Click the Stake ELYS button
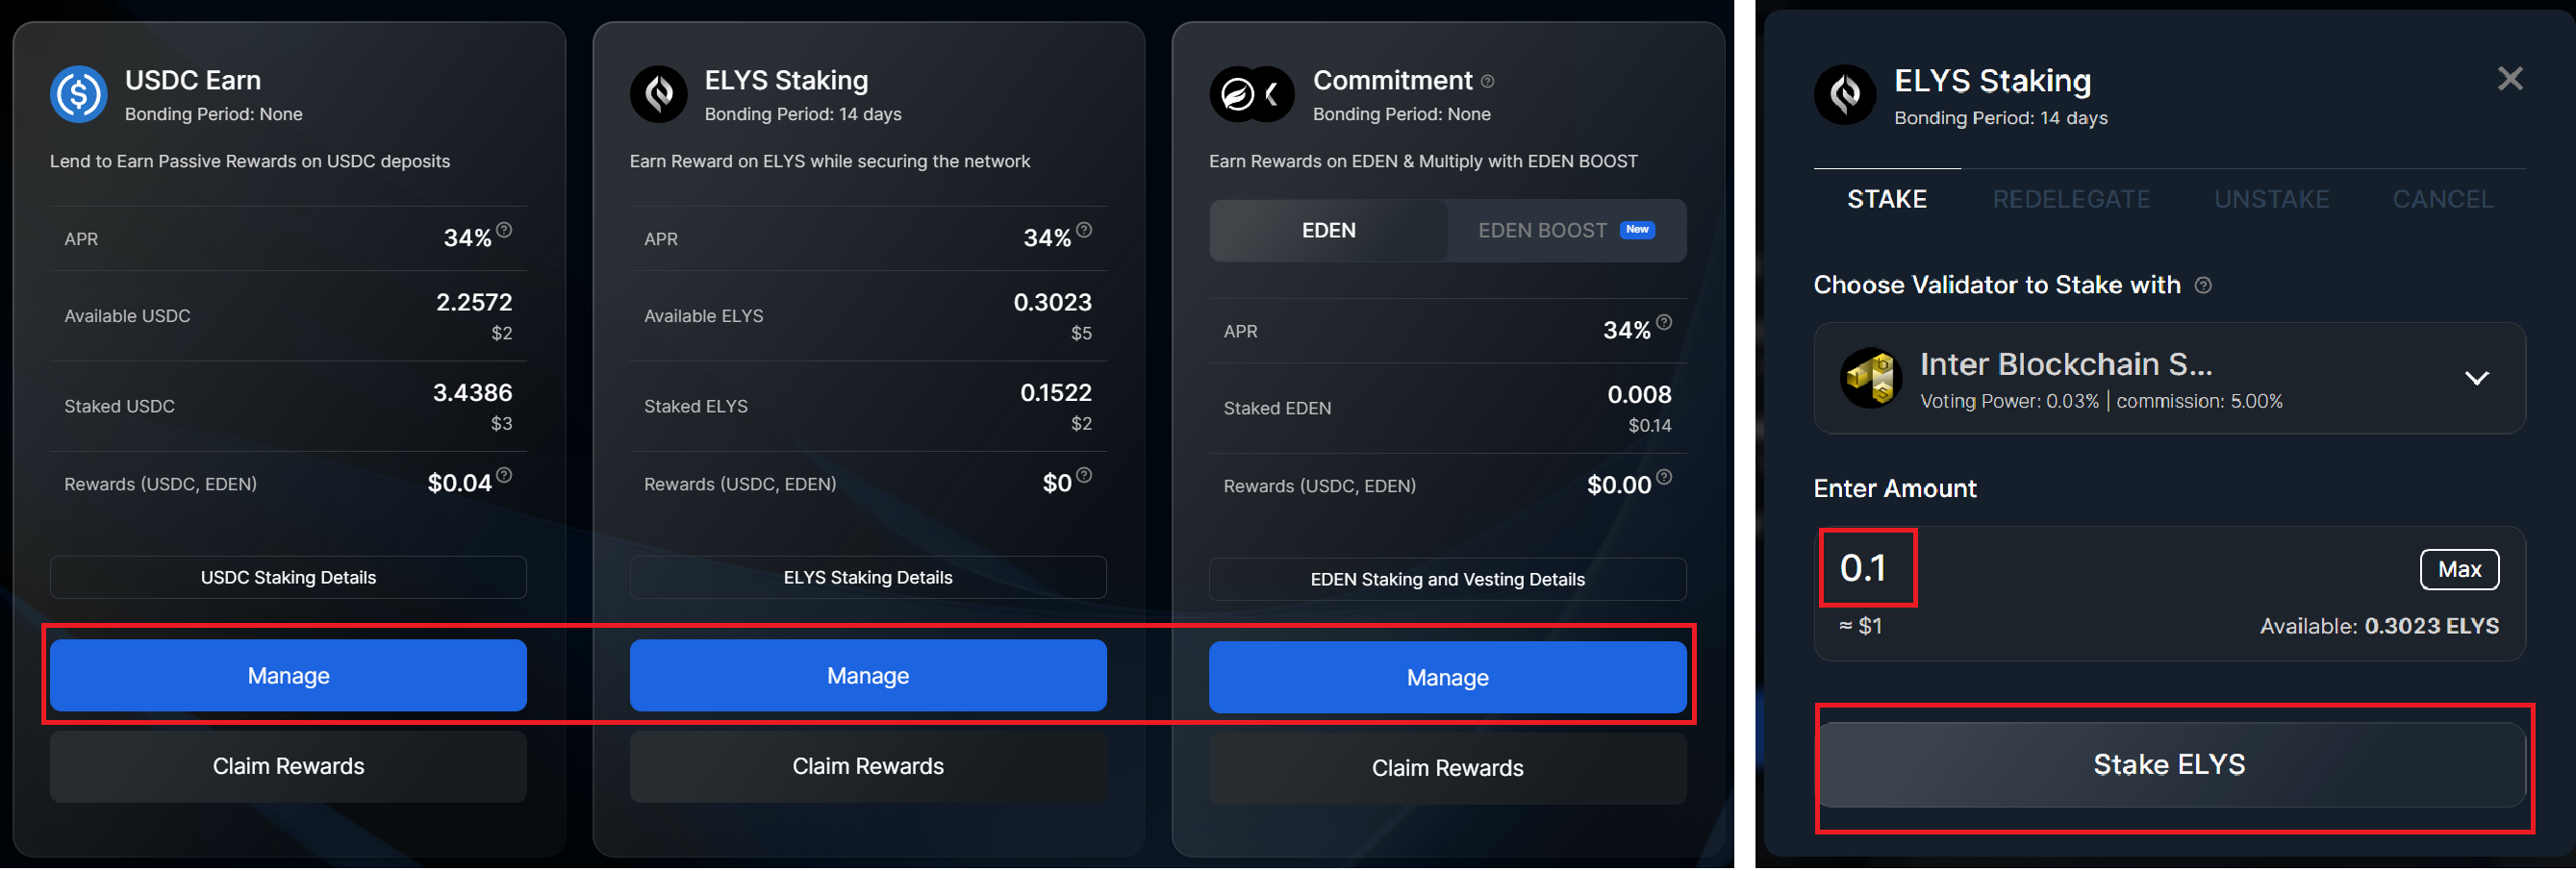This screenshot has height=871, width=2576. pos(2170,767)
